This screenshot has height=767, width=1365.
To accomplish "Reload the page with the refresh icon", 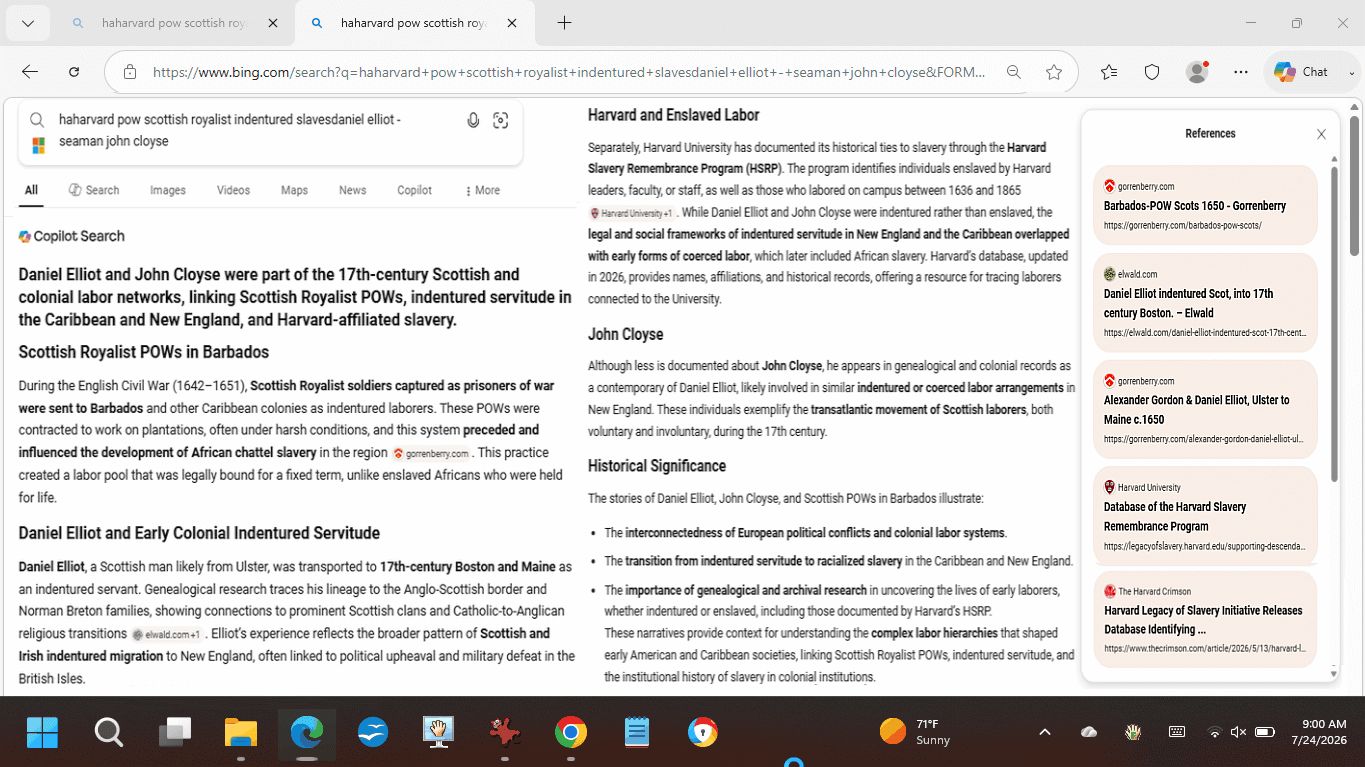I will [x=74, y=72].
